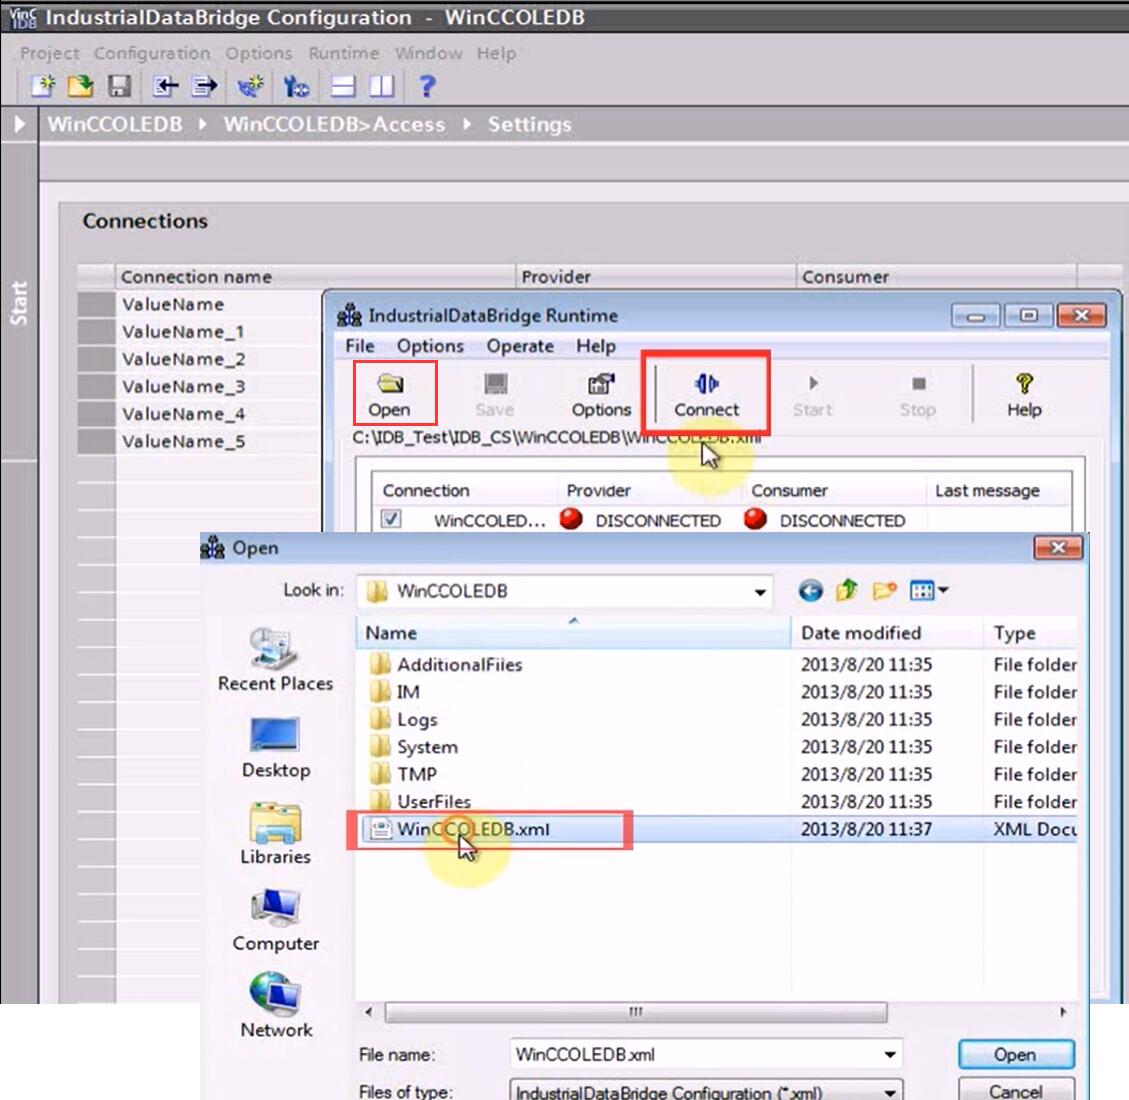Click the Open button in Open dialog

tap(1016, 1055)
